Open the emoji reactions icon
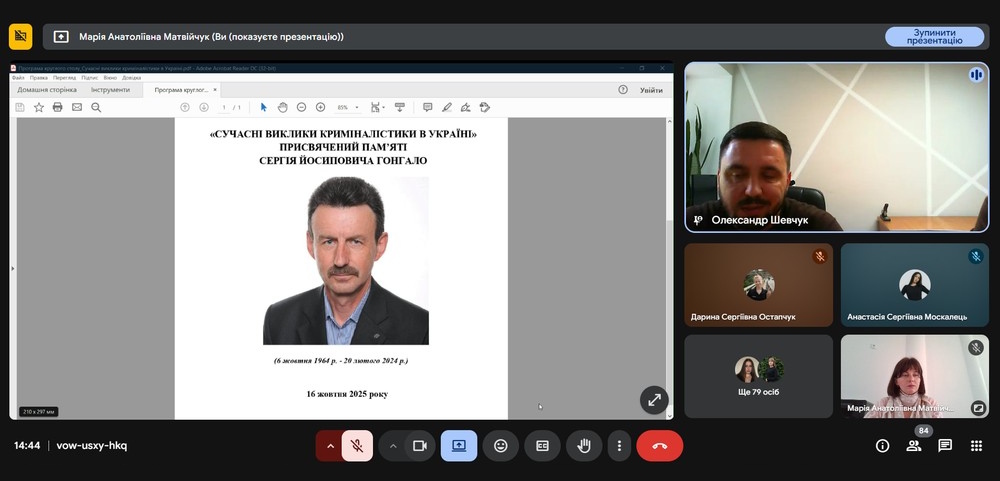Viewport: 1000px width, 481px height. coord(500,446)
